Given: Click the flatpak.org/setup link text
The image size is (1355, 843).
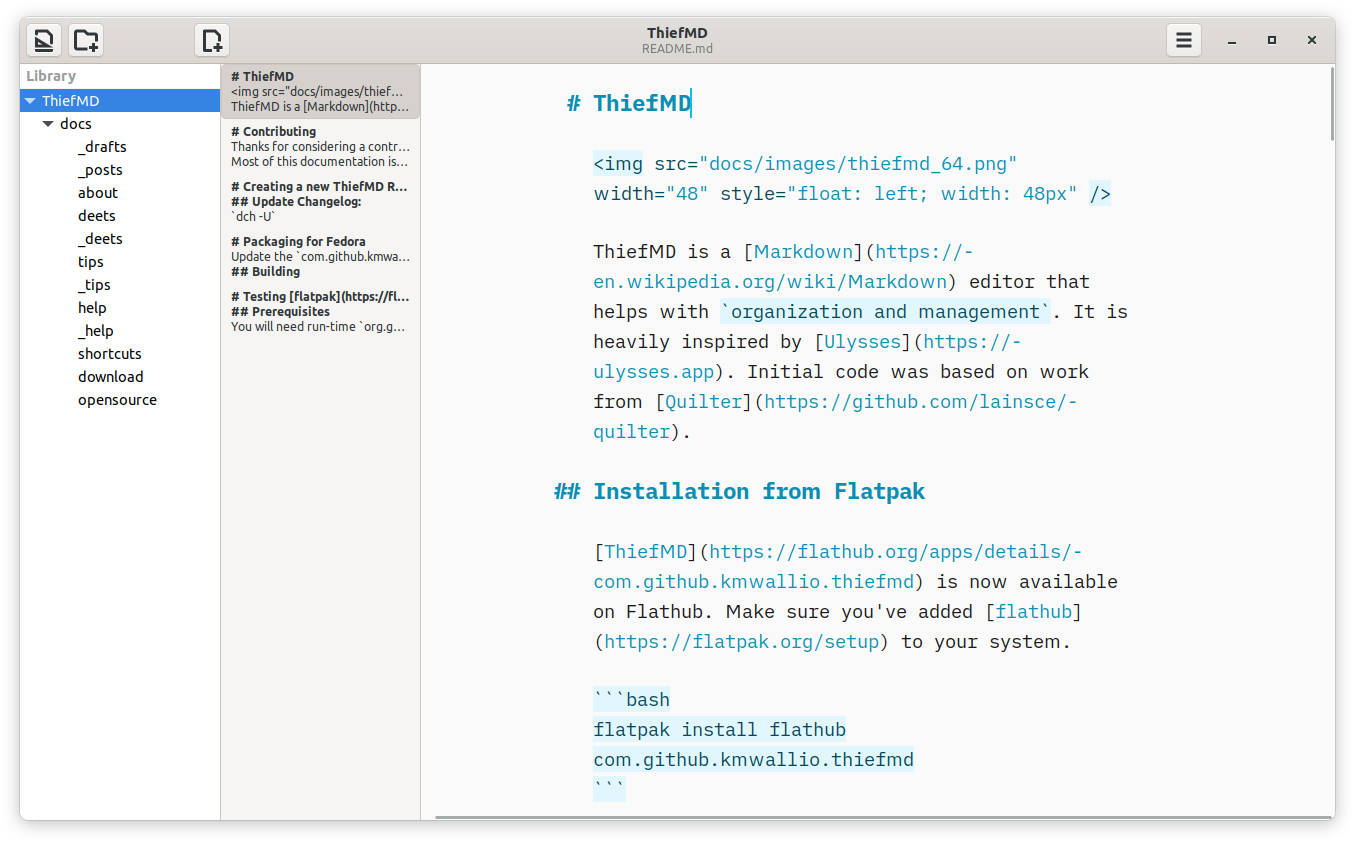Looking at the screenshot, I should (x=741, y=641).
